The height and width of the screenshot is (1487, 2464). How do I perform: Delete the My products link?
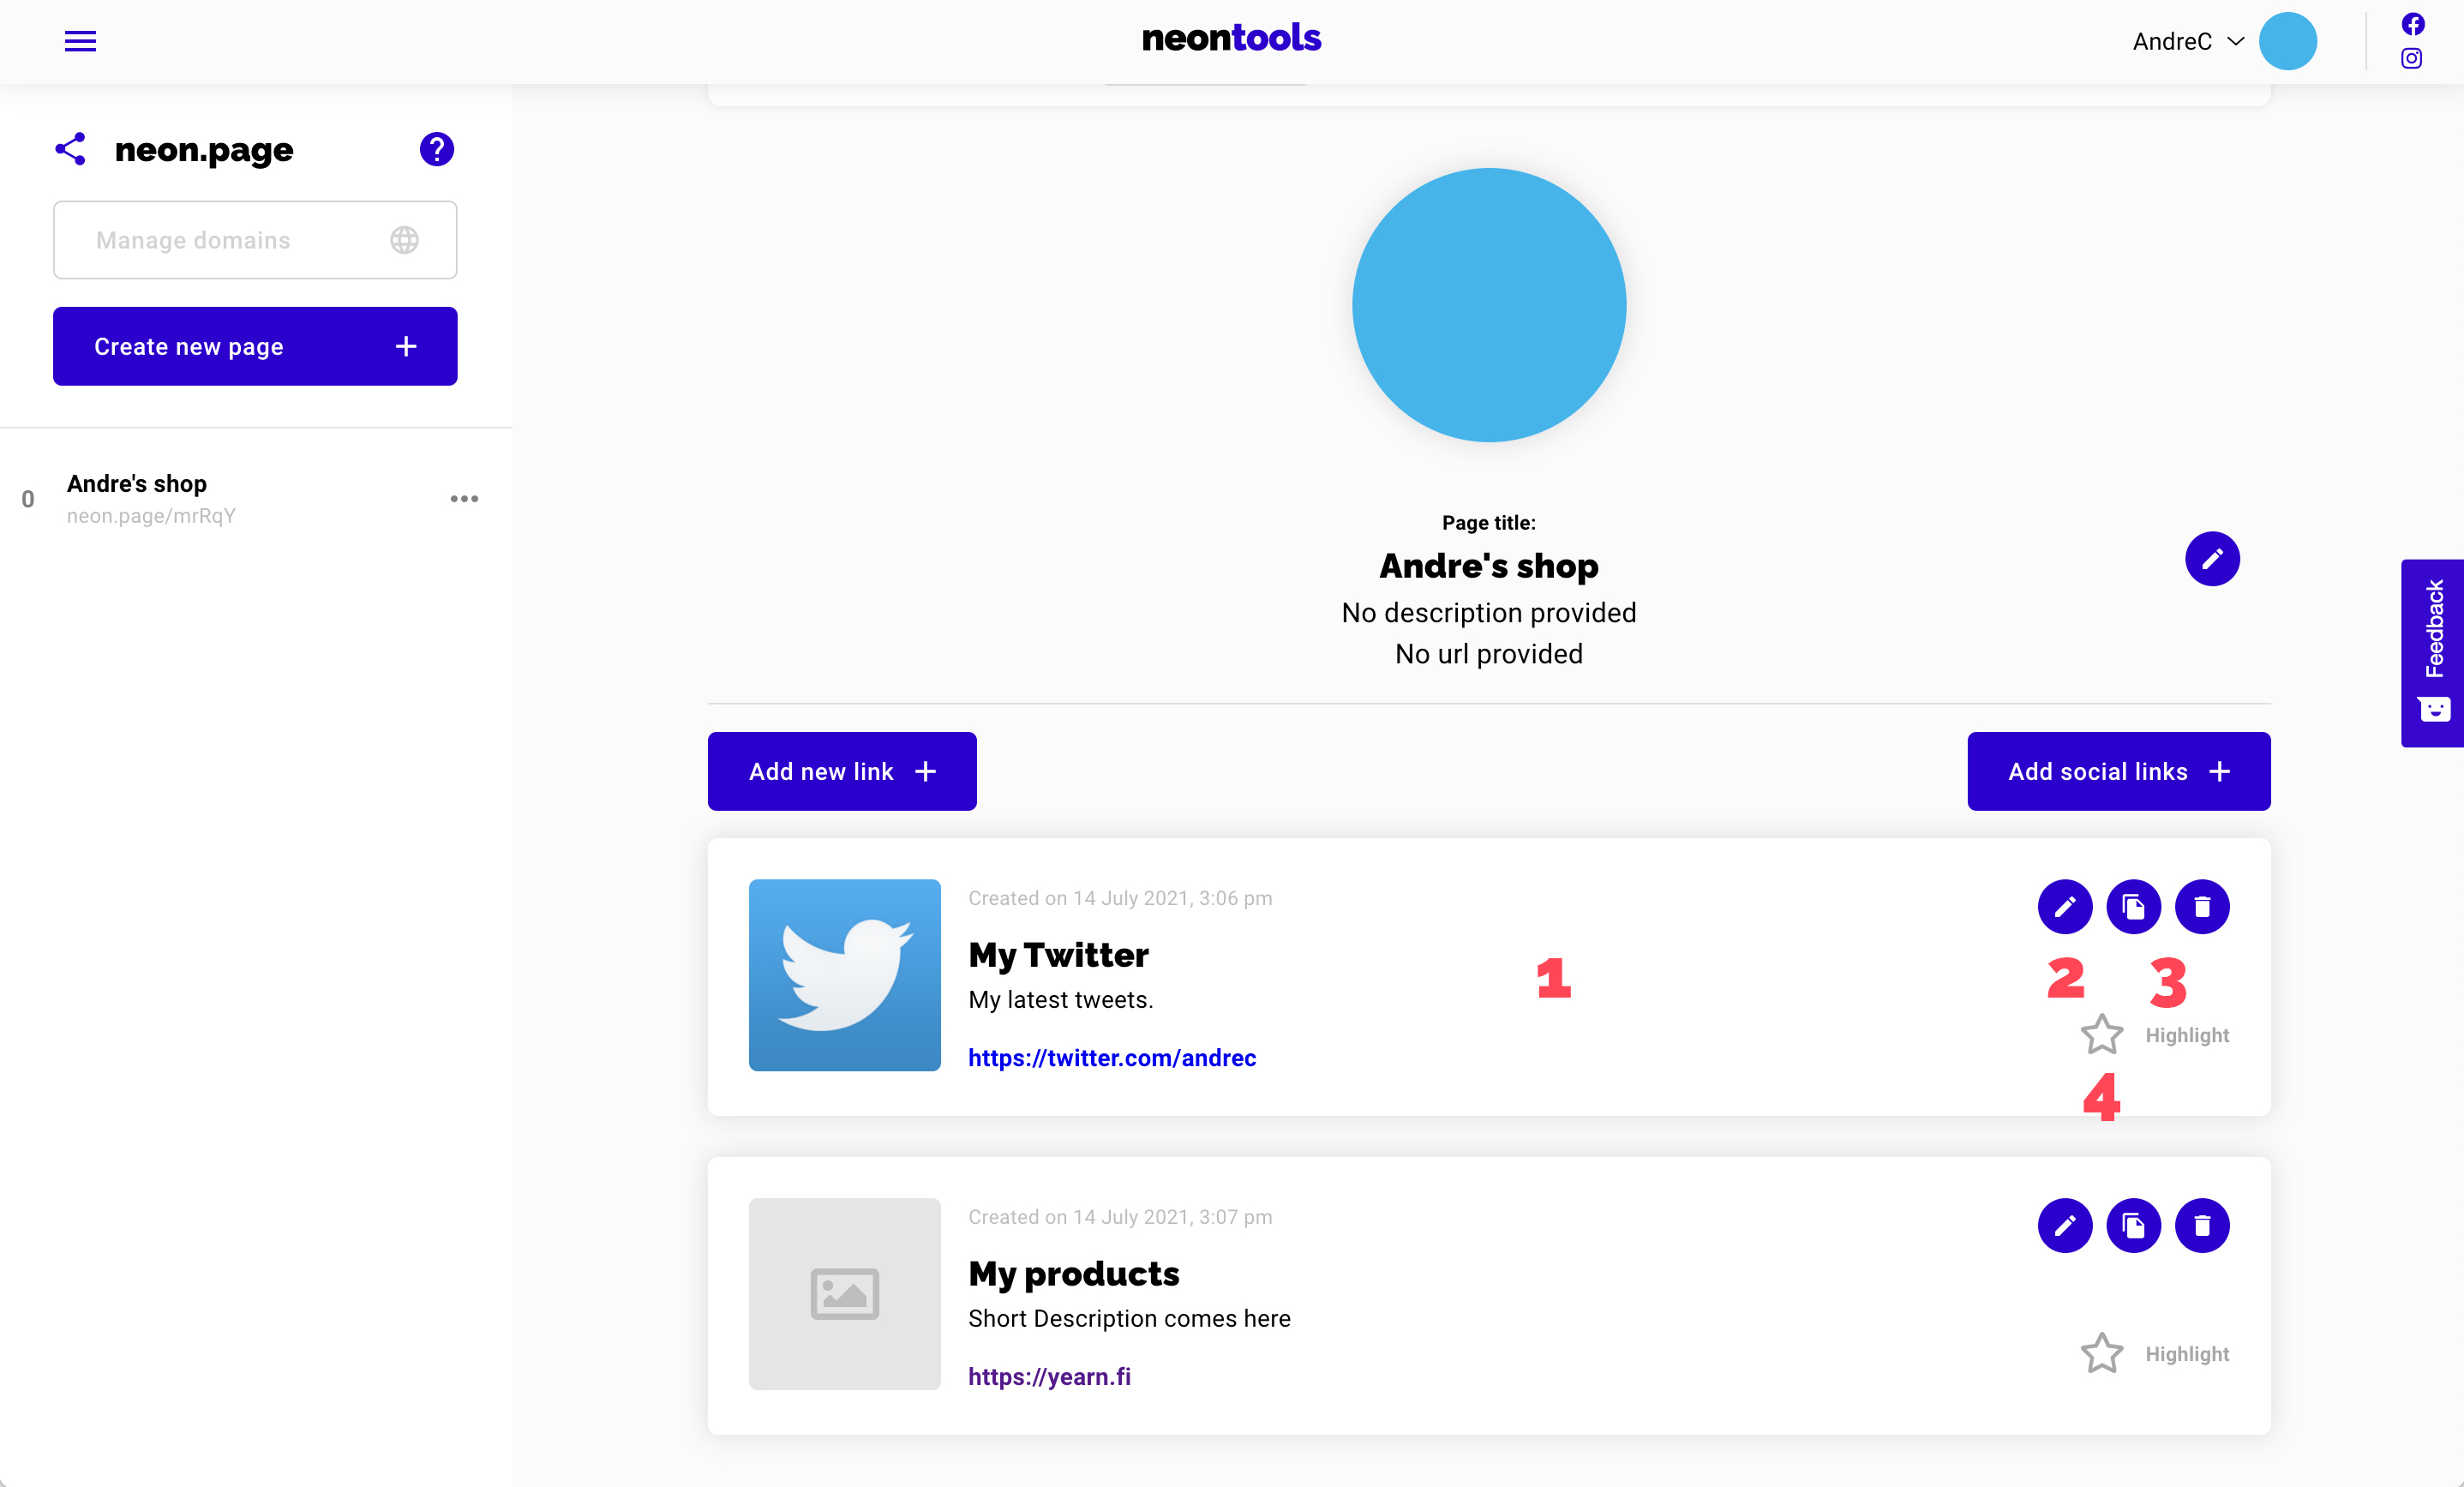(2204, 1226)
